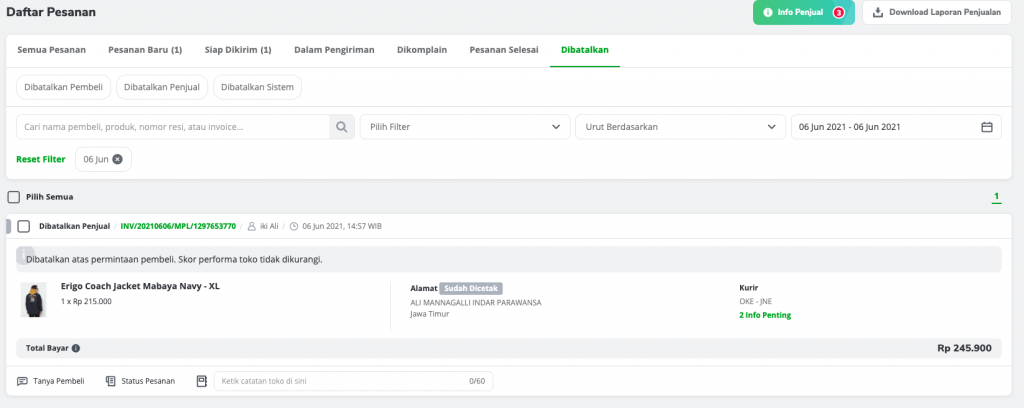This screenshot has height=408, width=1024.
Task: Open the 06 Jun 2021 date range picker
Action: 896,127
